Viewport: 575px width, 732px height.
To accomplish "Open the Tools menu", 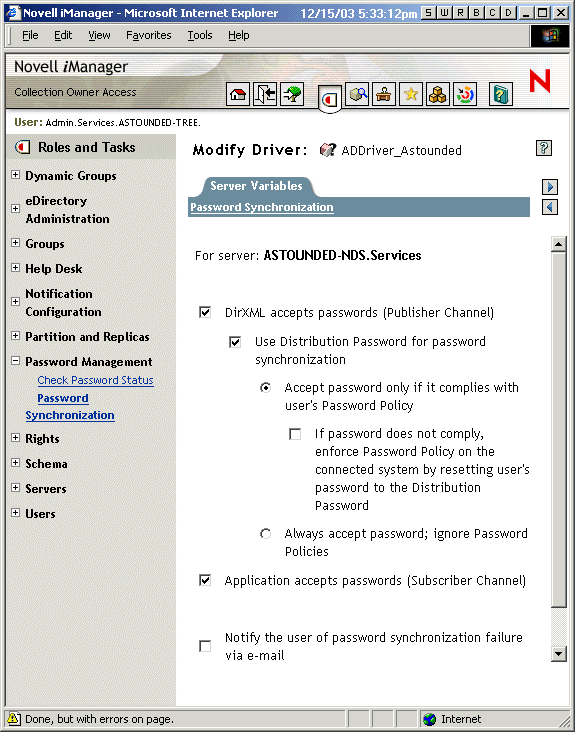I will pos(200,35).
